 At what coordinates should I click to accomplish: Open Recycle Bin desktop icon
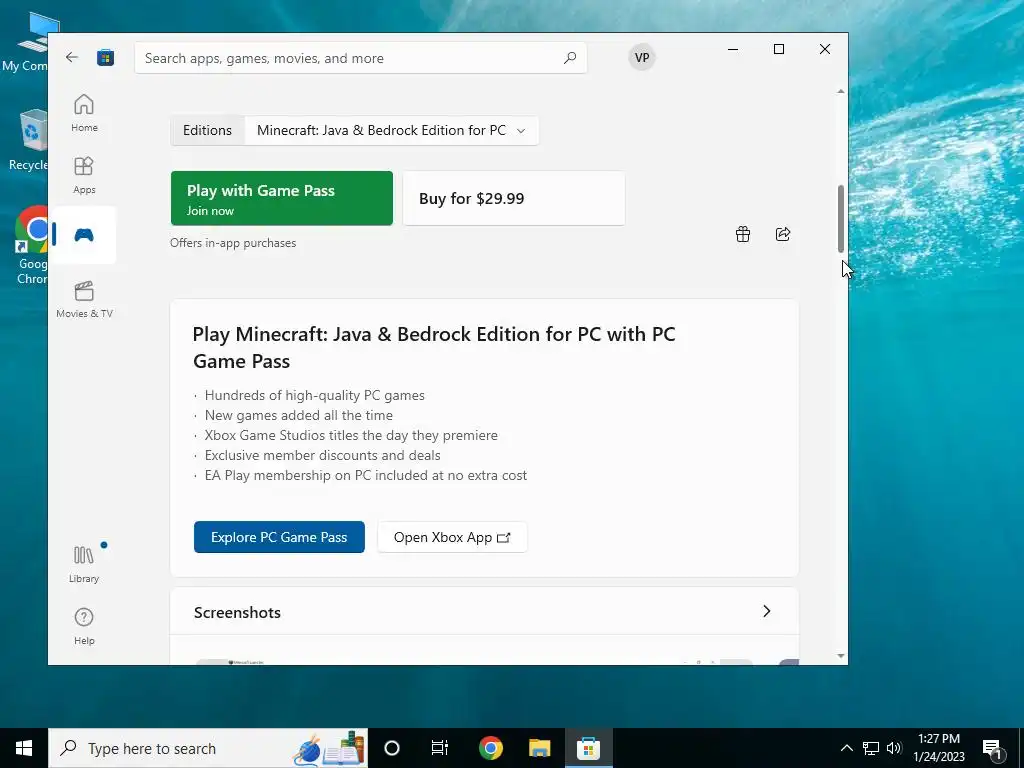click(29, 140)
